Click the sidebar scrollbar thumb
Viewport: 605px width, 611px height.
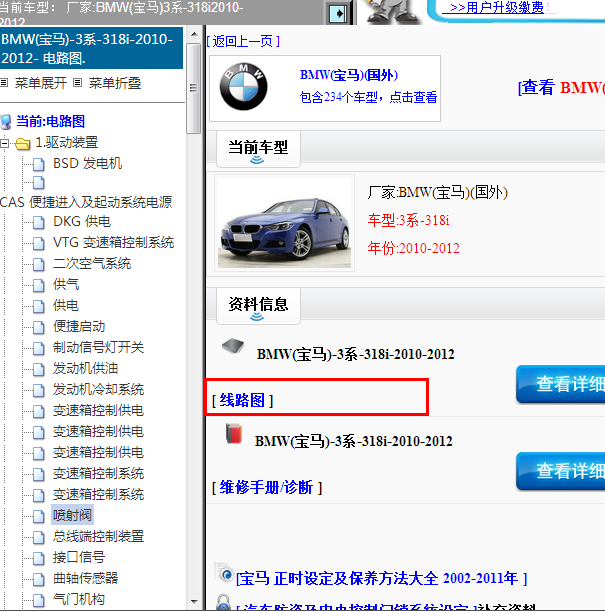click(194, 88)
